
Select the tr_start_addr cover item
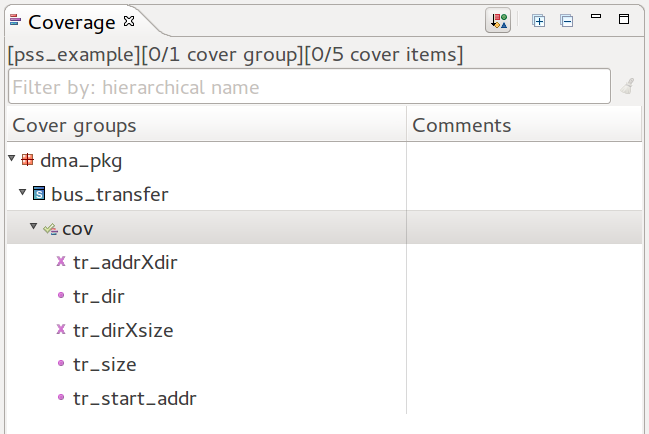(x=134, y=398)
